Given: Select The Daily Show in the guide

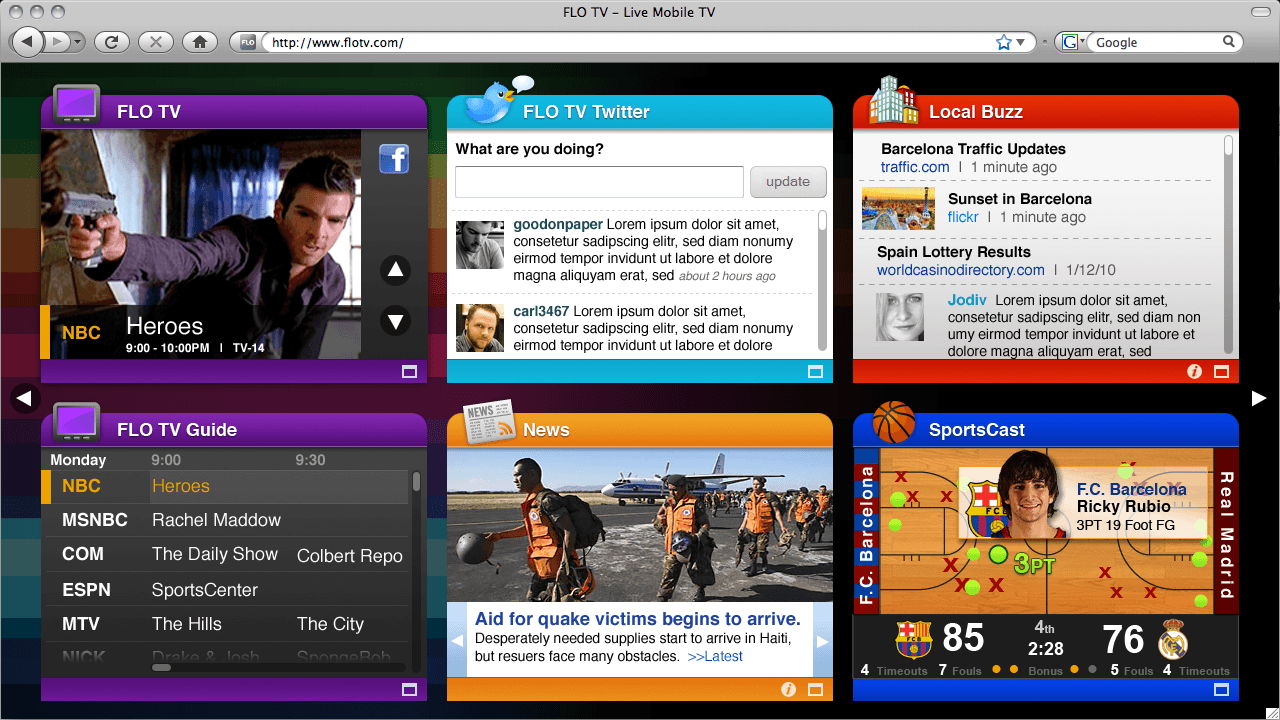Looking at the screenshot, I should point(215,554).
